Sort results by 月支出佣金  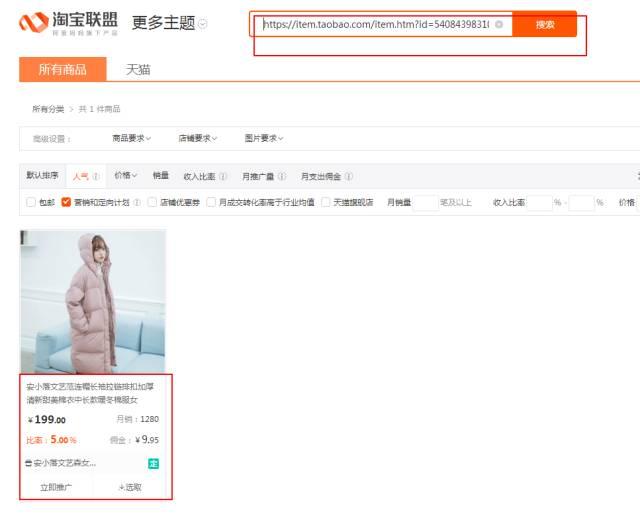(x=321, y=176)
